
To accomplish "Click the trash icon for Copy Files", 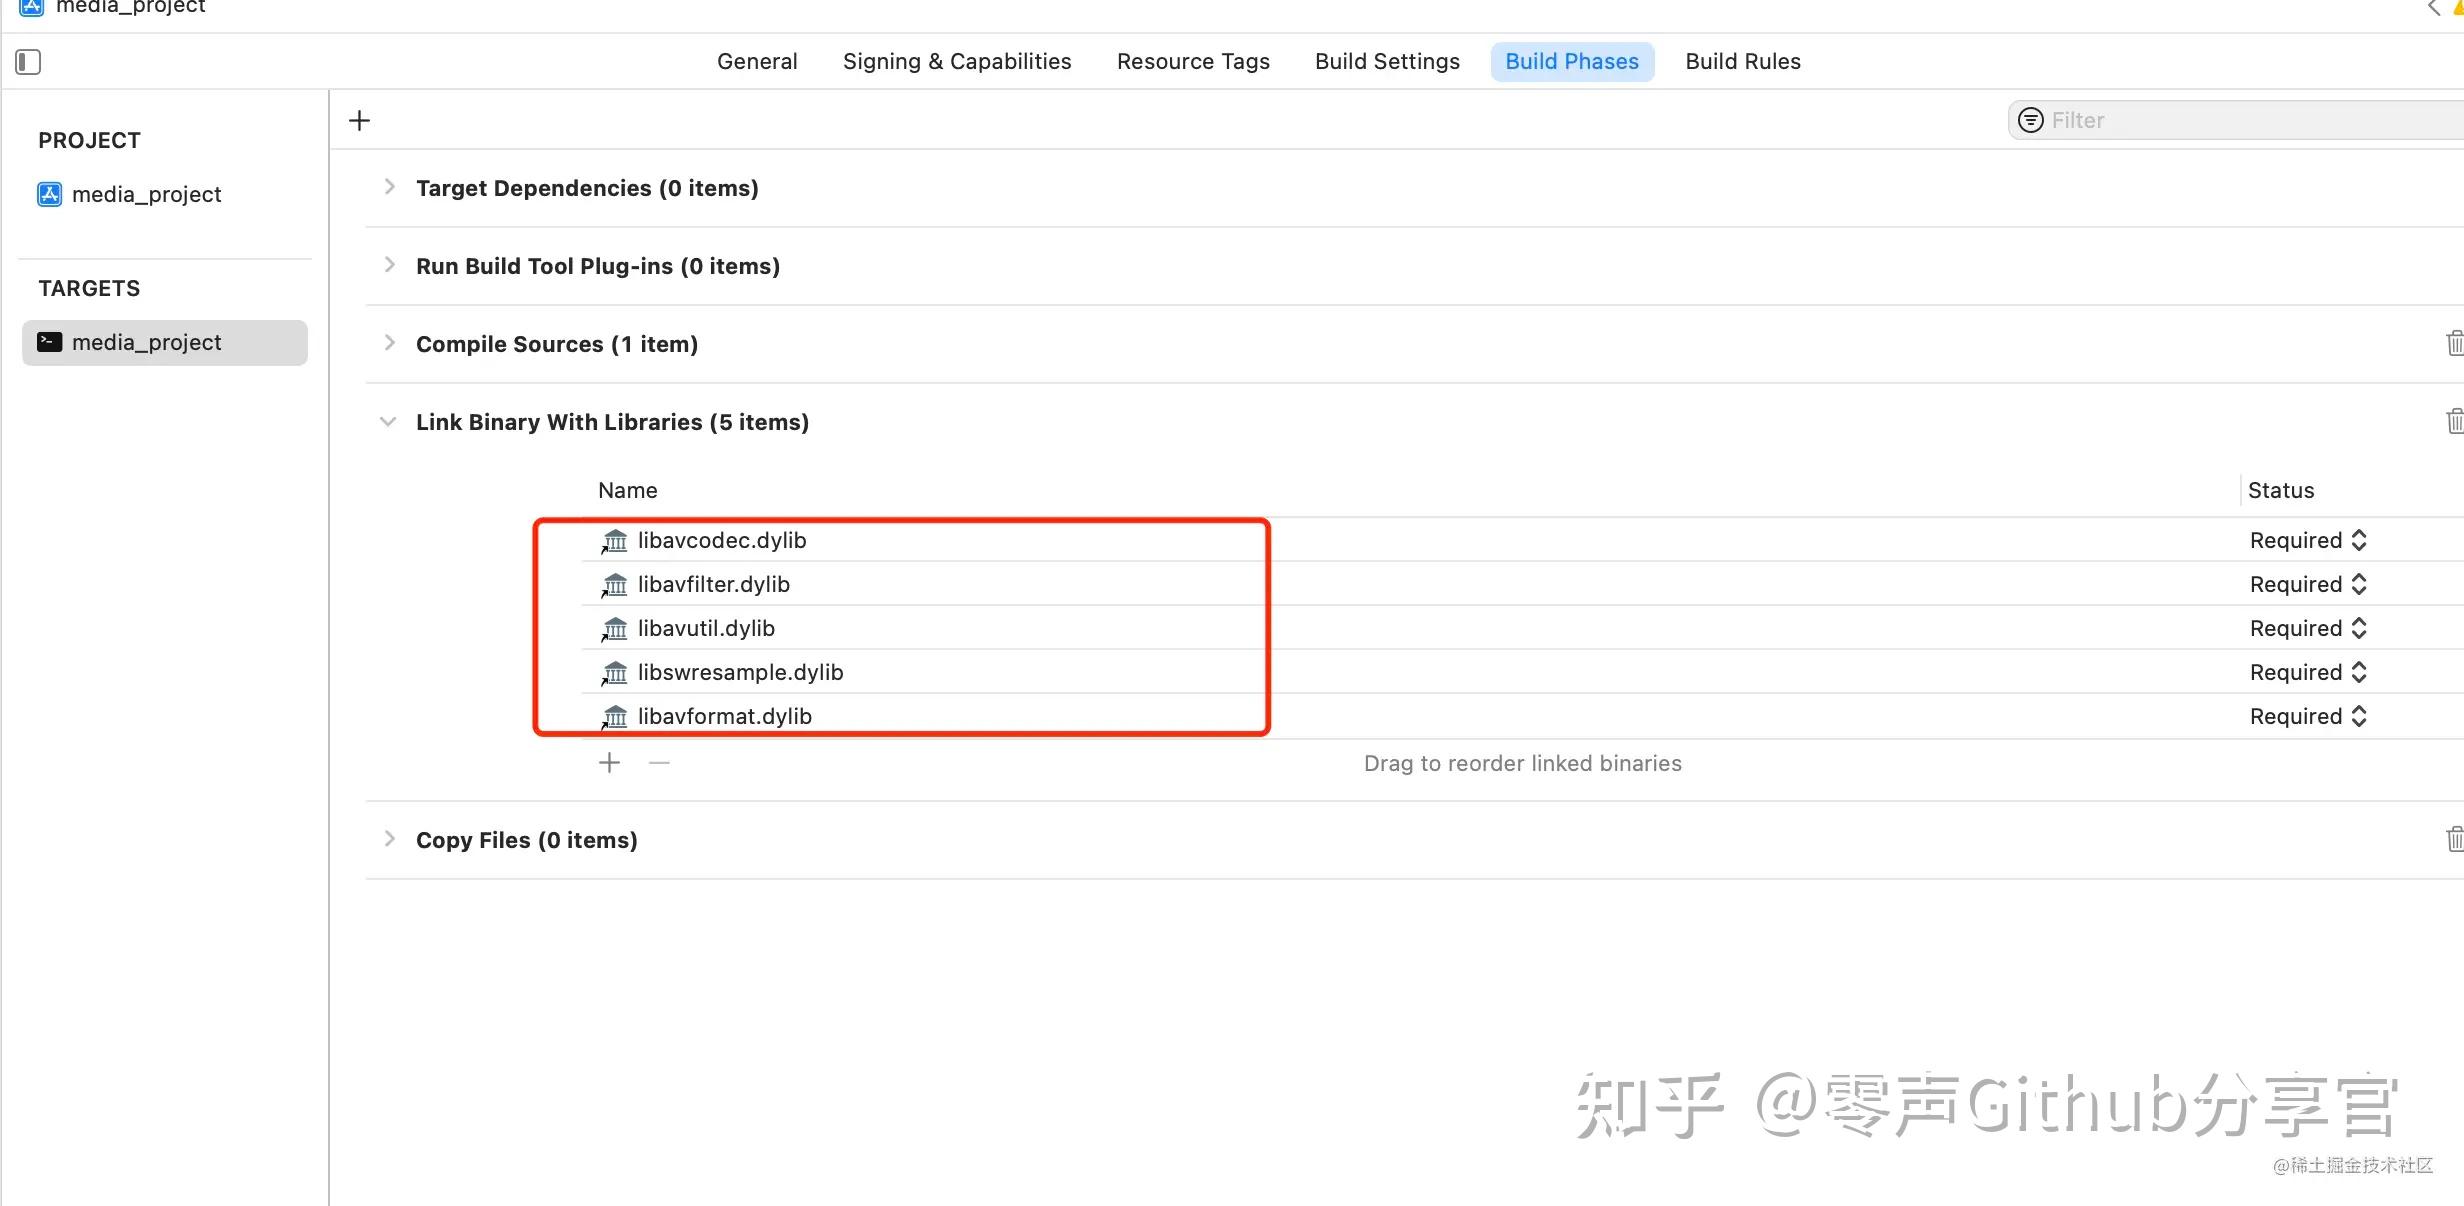I will [x=2455, y=839].
